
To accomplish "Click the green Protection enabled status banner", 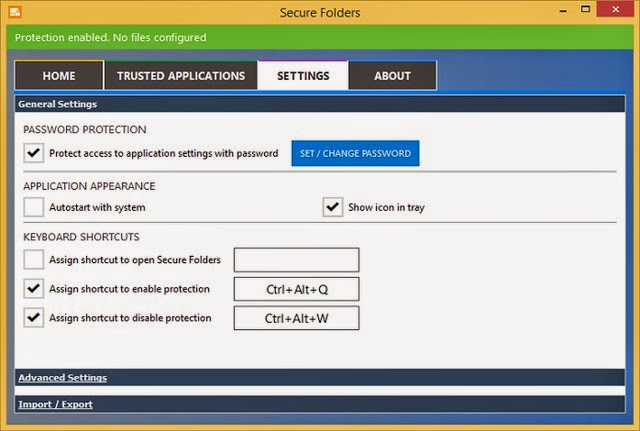I will [320, 37].
